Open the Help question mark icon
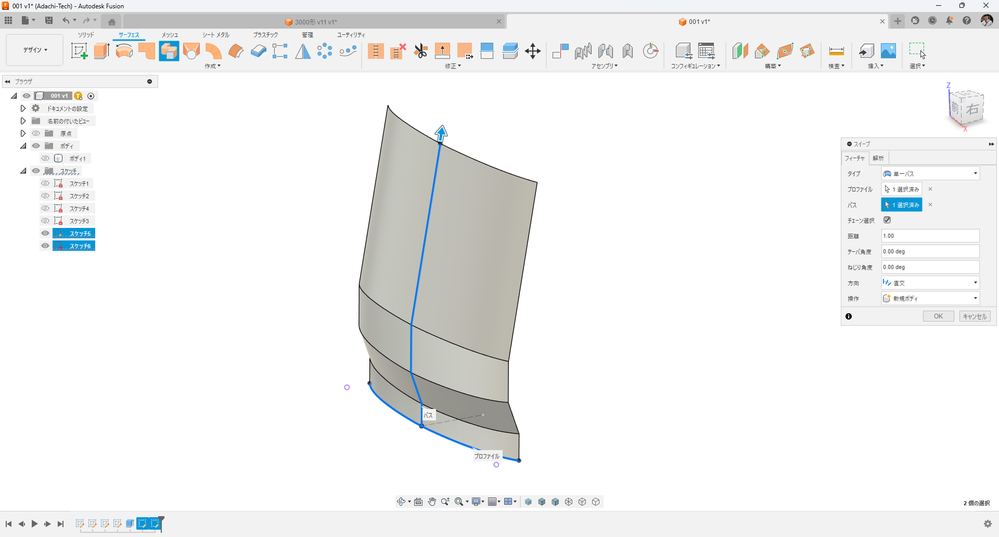This screenshot has width=999, height=537. point(967,21)
